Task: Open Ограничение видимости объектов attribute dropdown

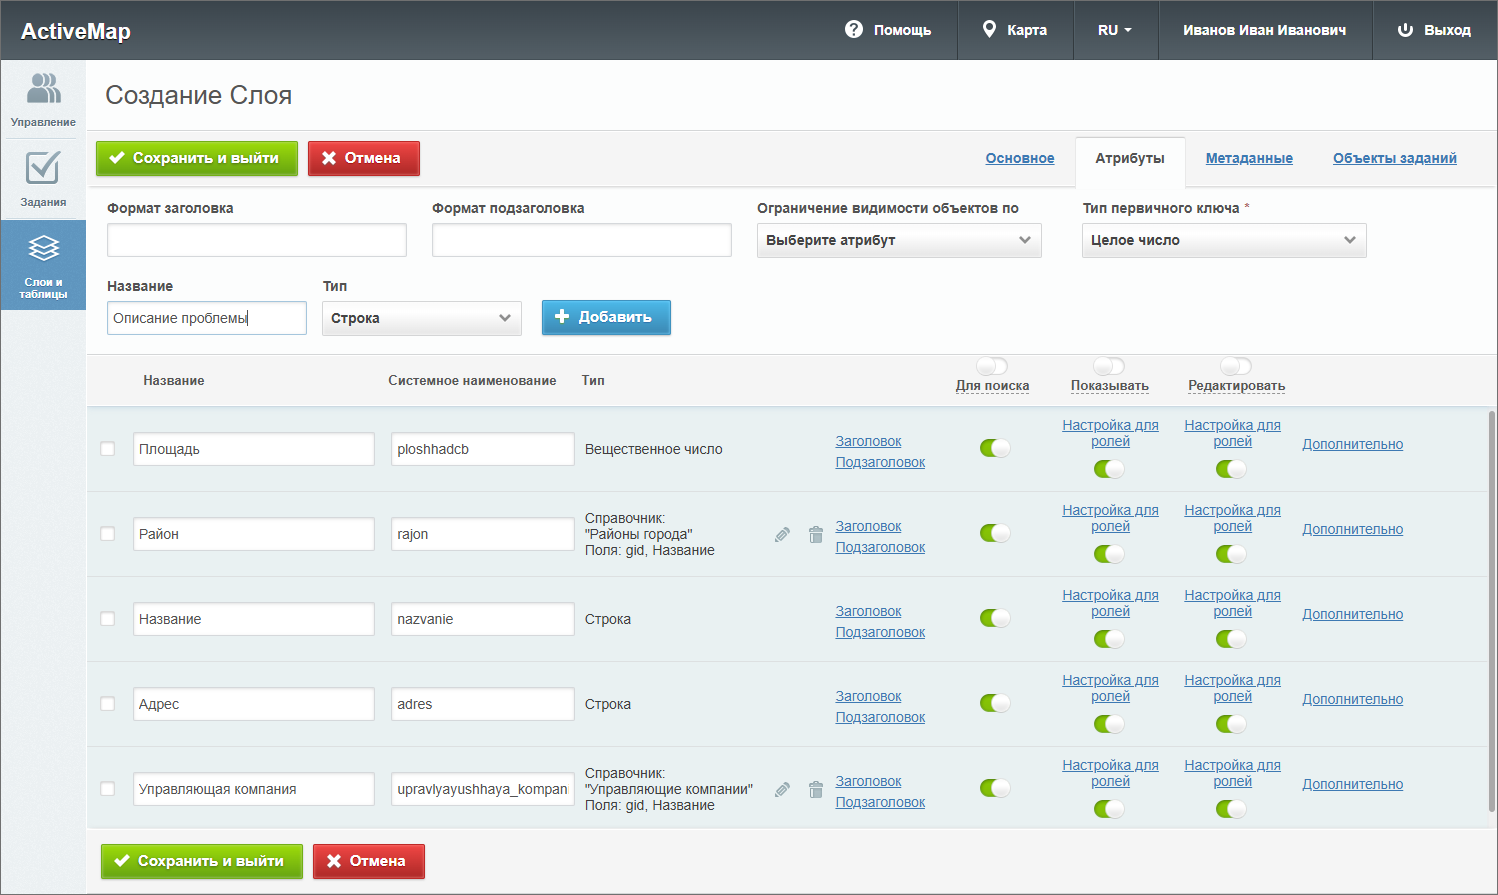Action: [898, 240]
